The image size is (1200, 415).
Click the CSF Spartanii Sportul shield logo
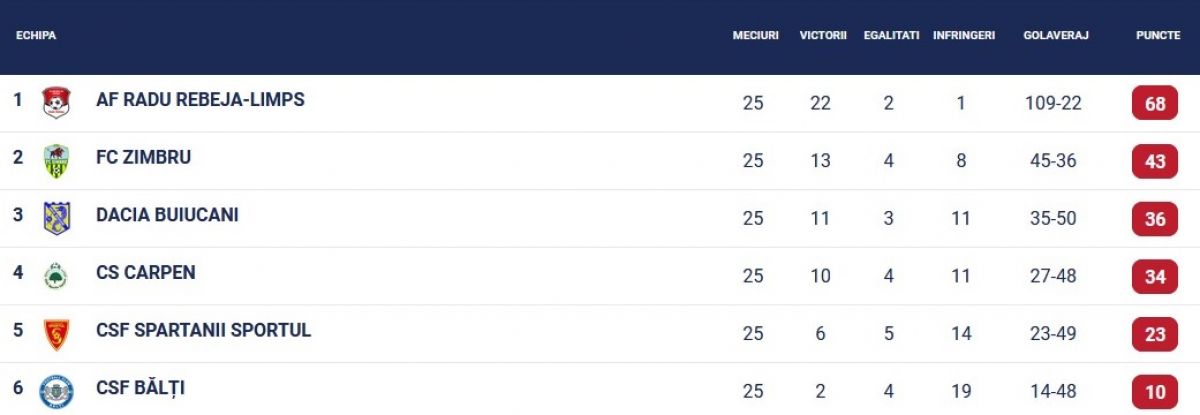(56, 334)
